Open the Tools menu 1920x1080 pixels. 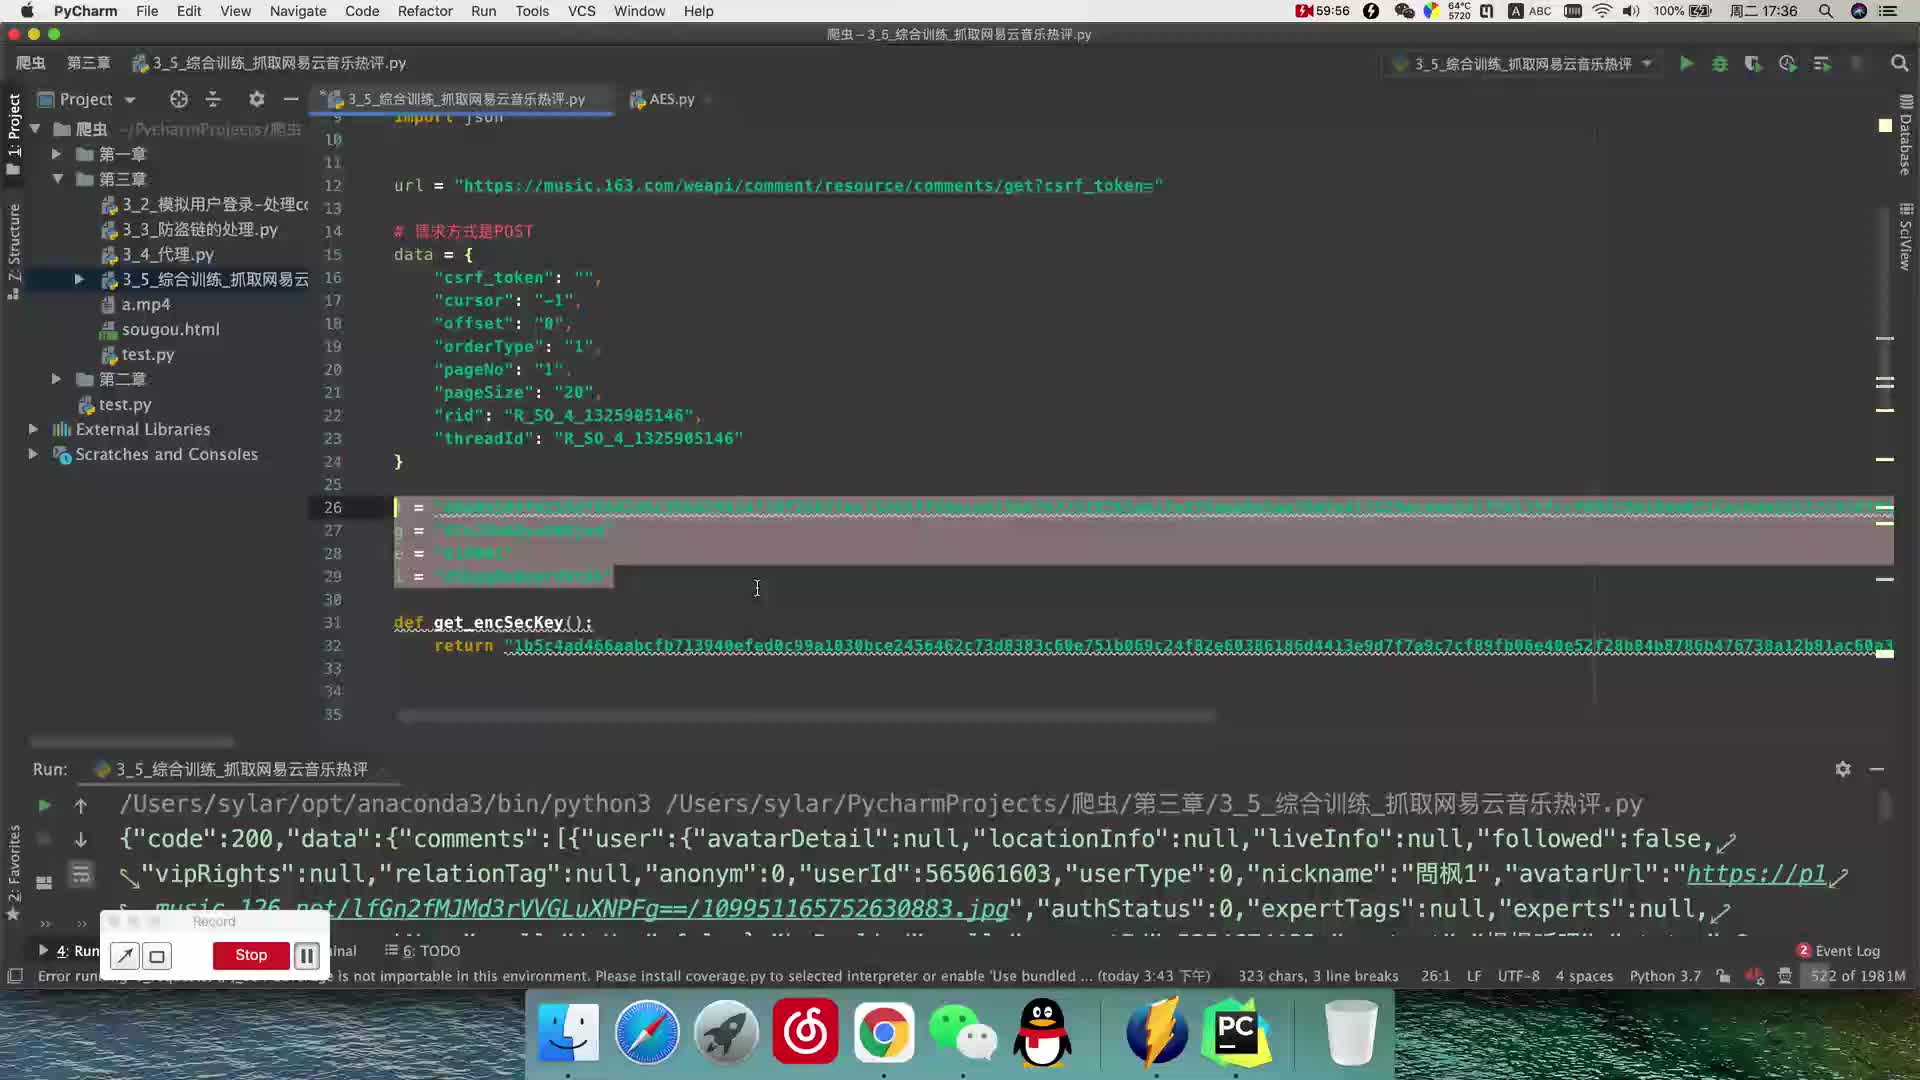pyautogui.click(x=532, y=11)
